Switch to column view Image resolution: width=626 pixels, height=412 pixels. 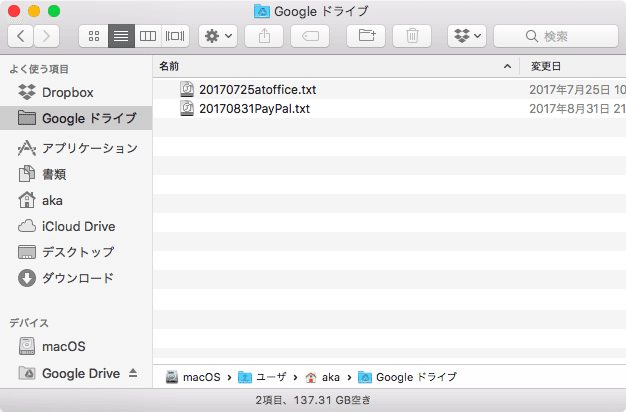coord(148,36)
